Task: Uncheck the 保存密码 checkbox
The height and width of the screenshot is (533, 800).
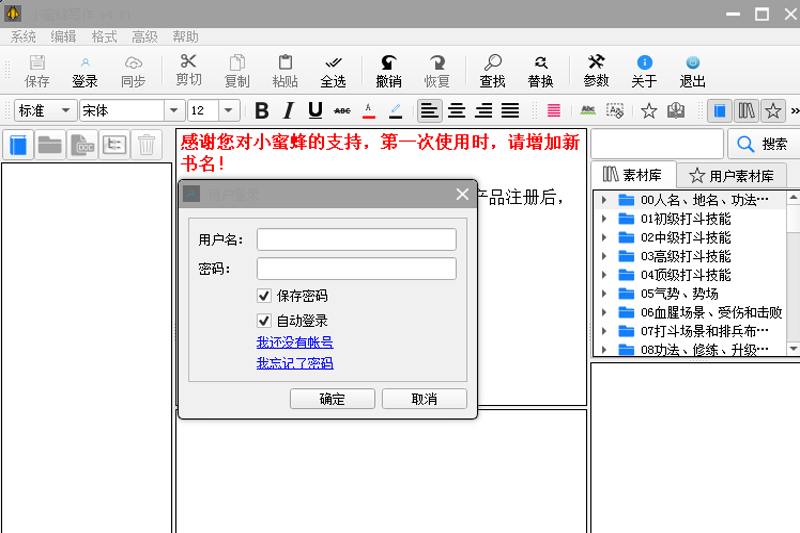Action: point(264,296)
